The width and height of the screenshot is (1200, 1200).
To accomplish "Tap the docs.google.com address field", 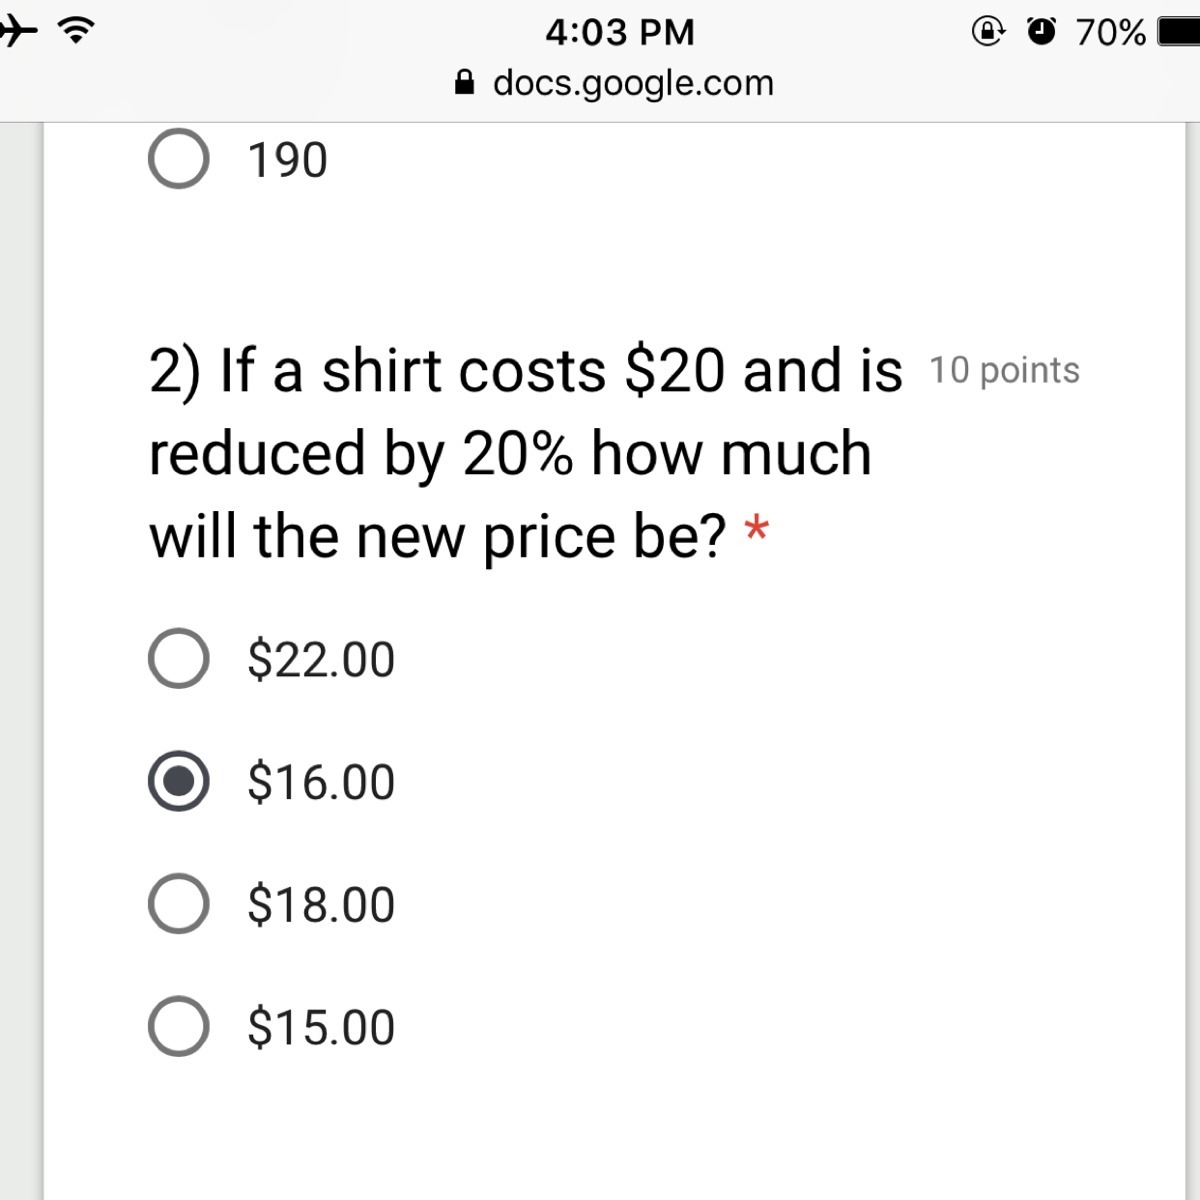I will coord(633,83).
